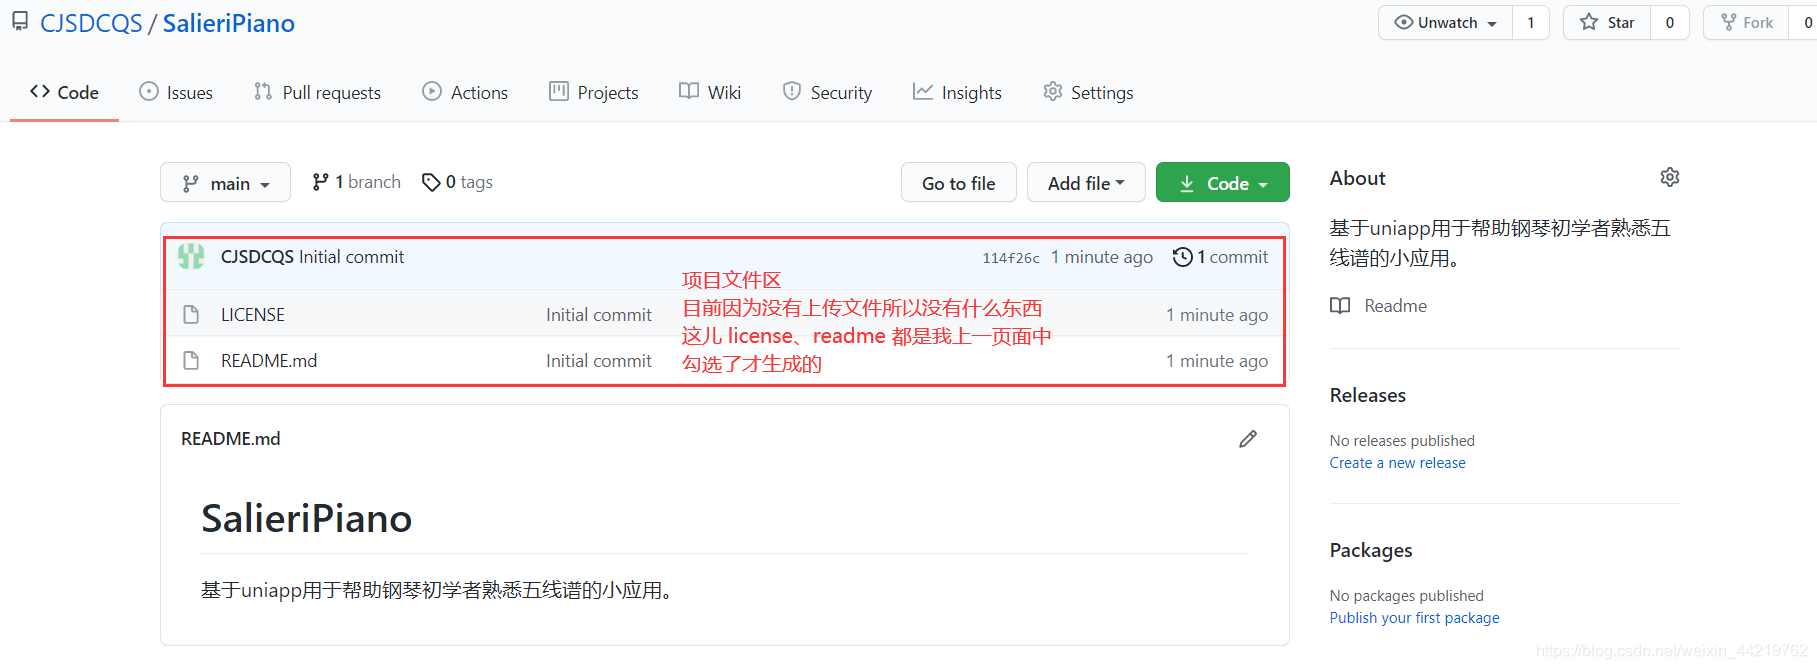Click the CJSDCQS avatar in commit row
This screenshot has width=1817, height=669.
[191, 256]
